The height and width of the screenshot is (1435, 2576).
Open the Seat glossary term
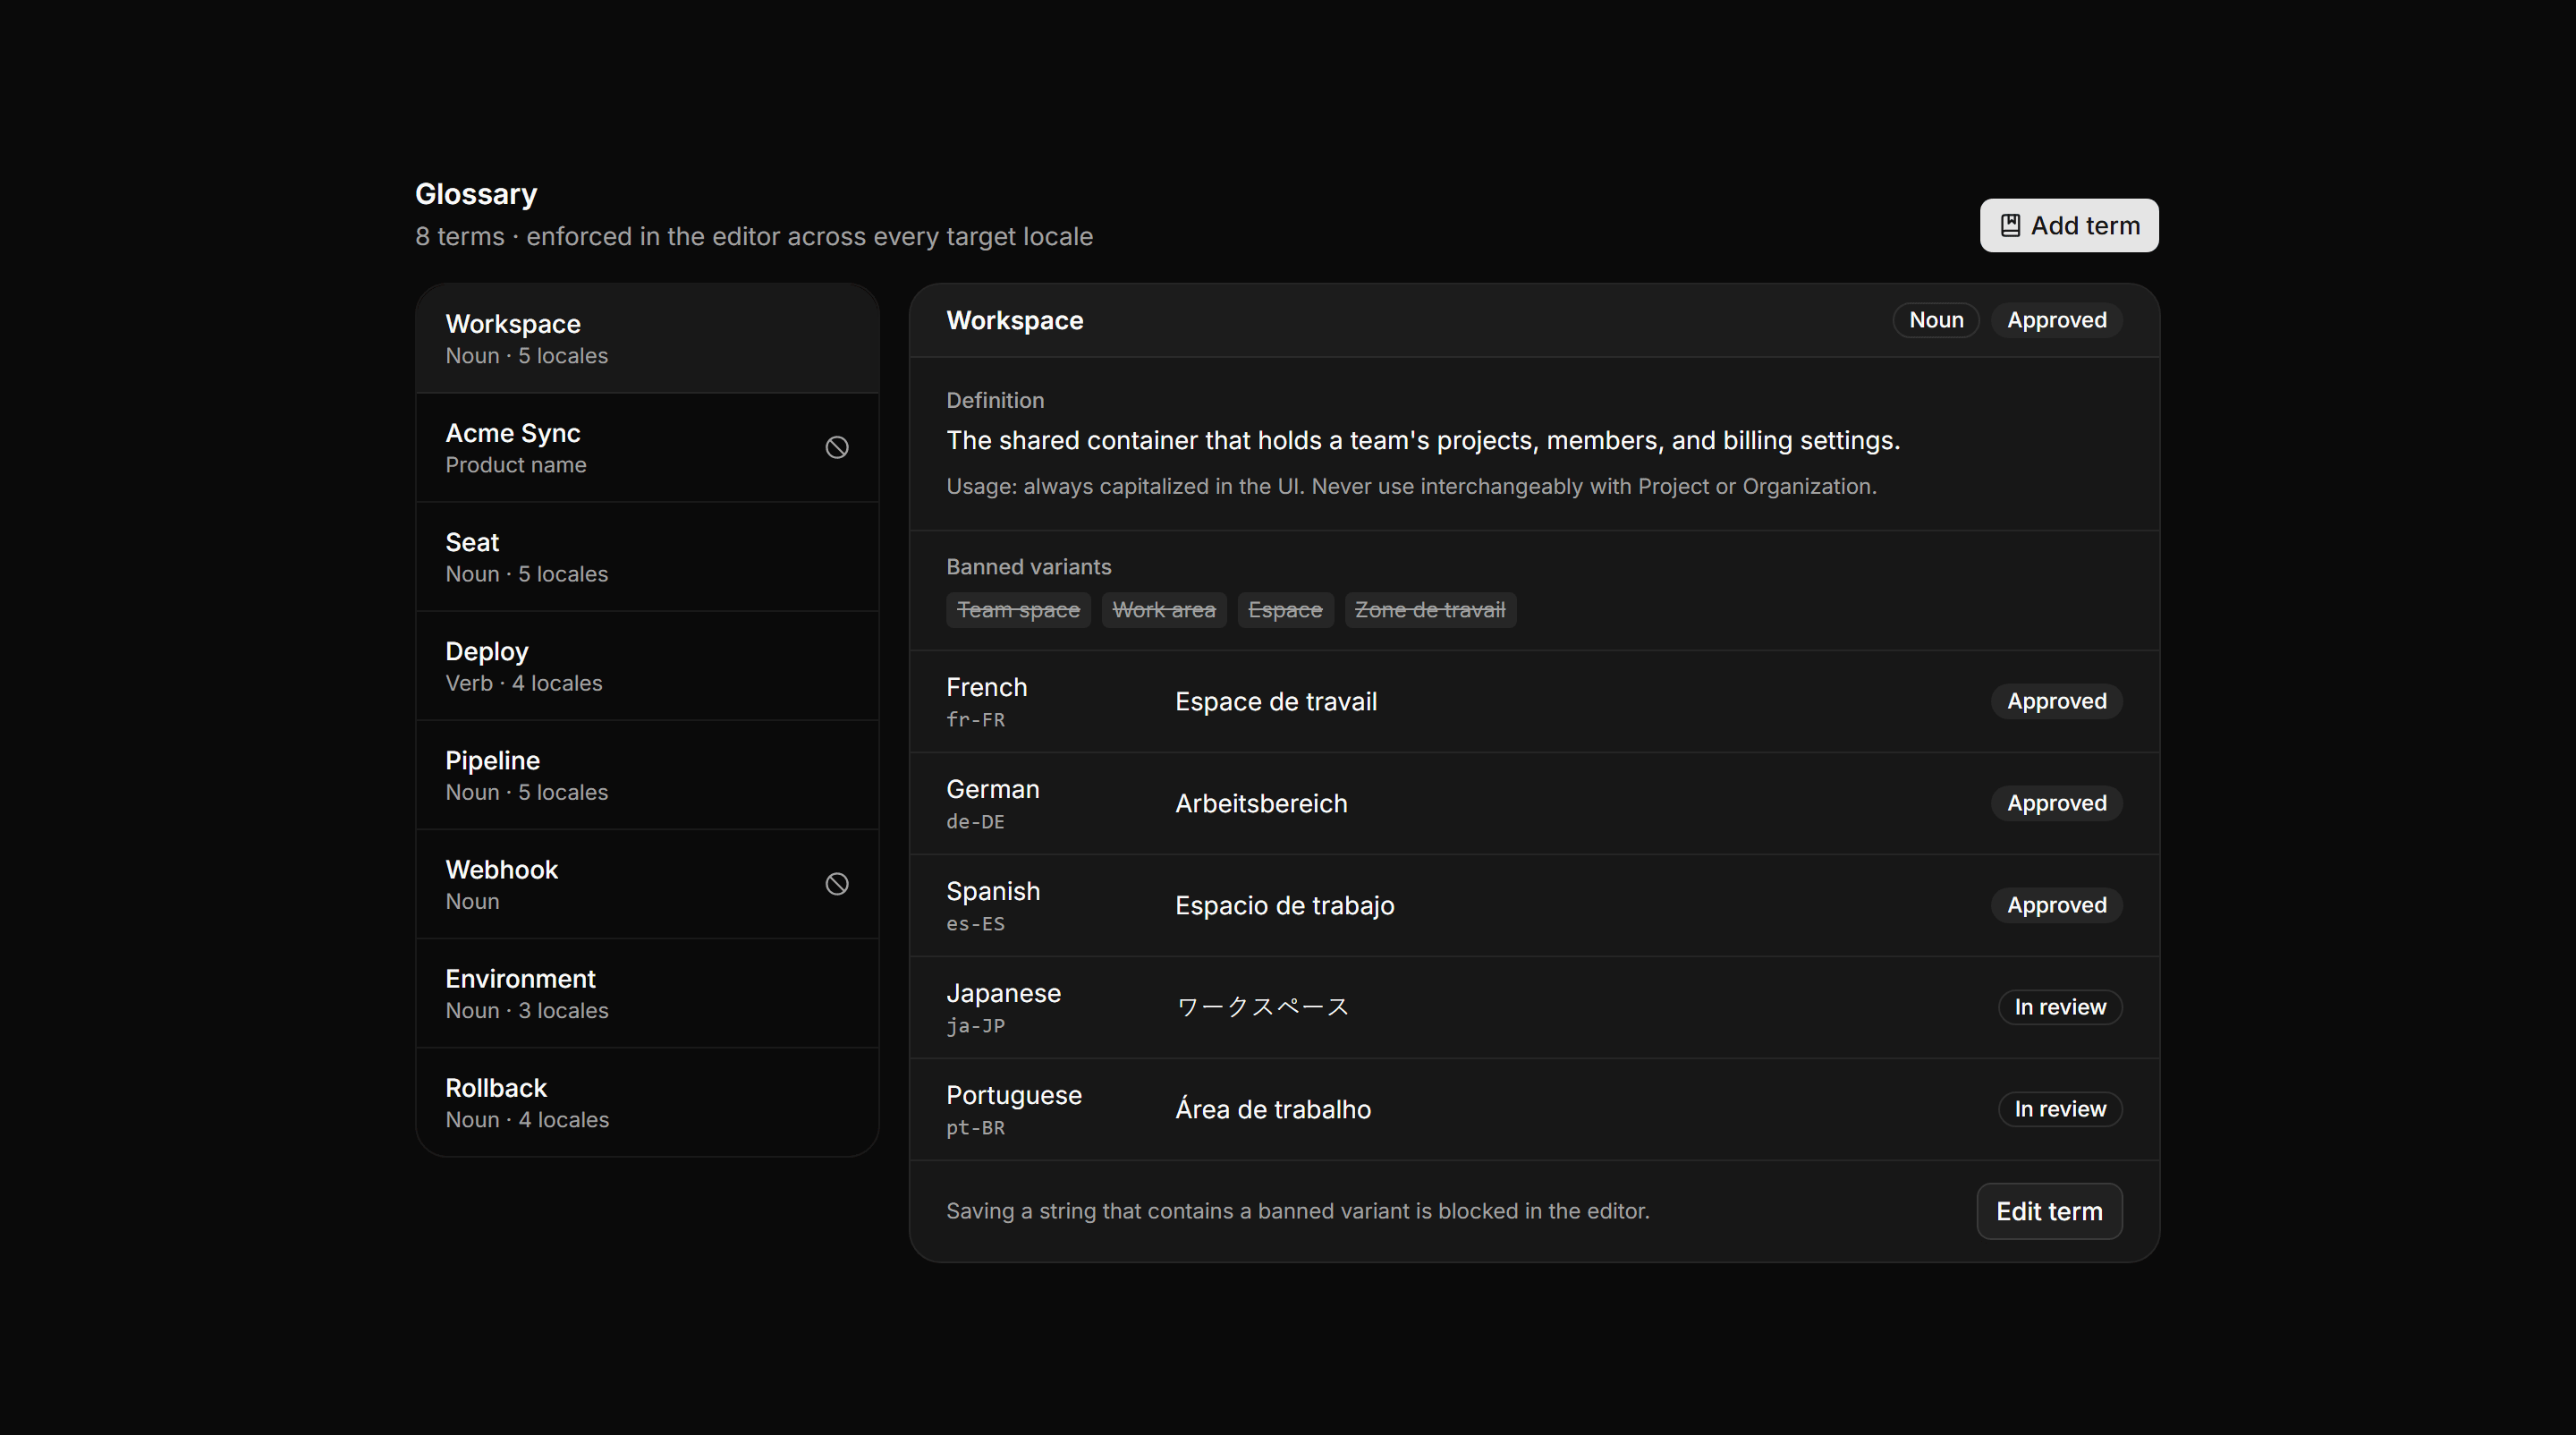[647, 557]
